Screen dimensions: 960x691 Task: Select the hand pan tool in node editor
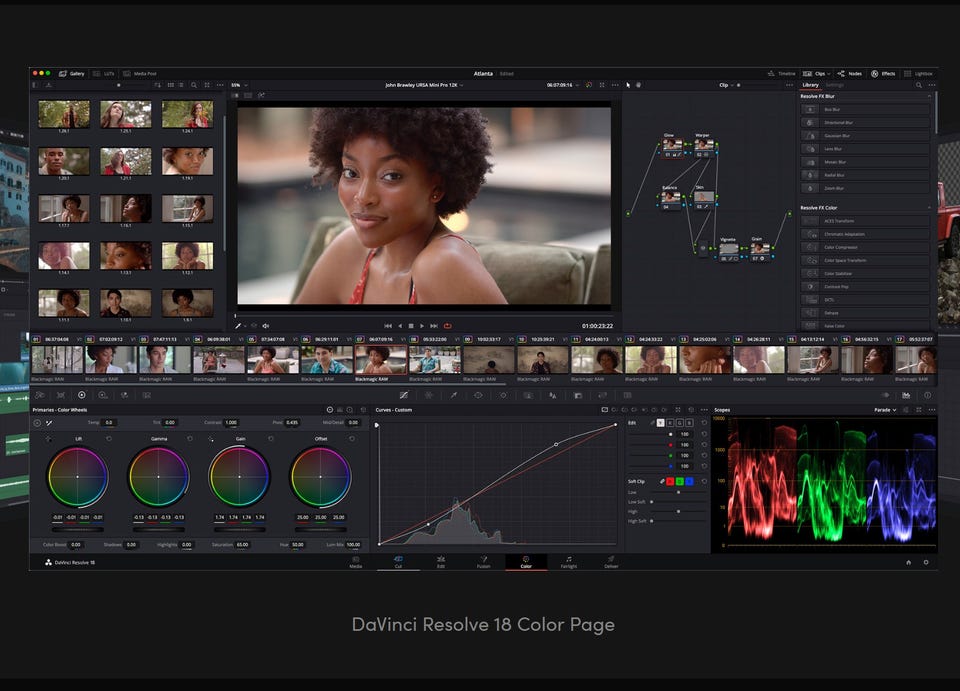pyautogui.click(x=639, y=85)
